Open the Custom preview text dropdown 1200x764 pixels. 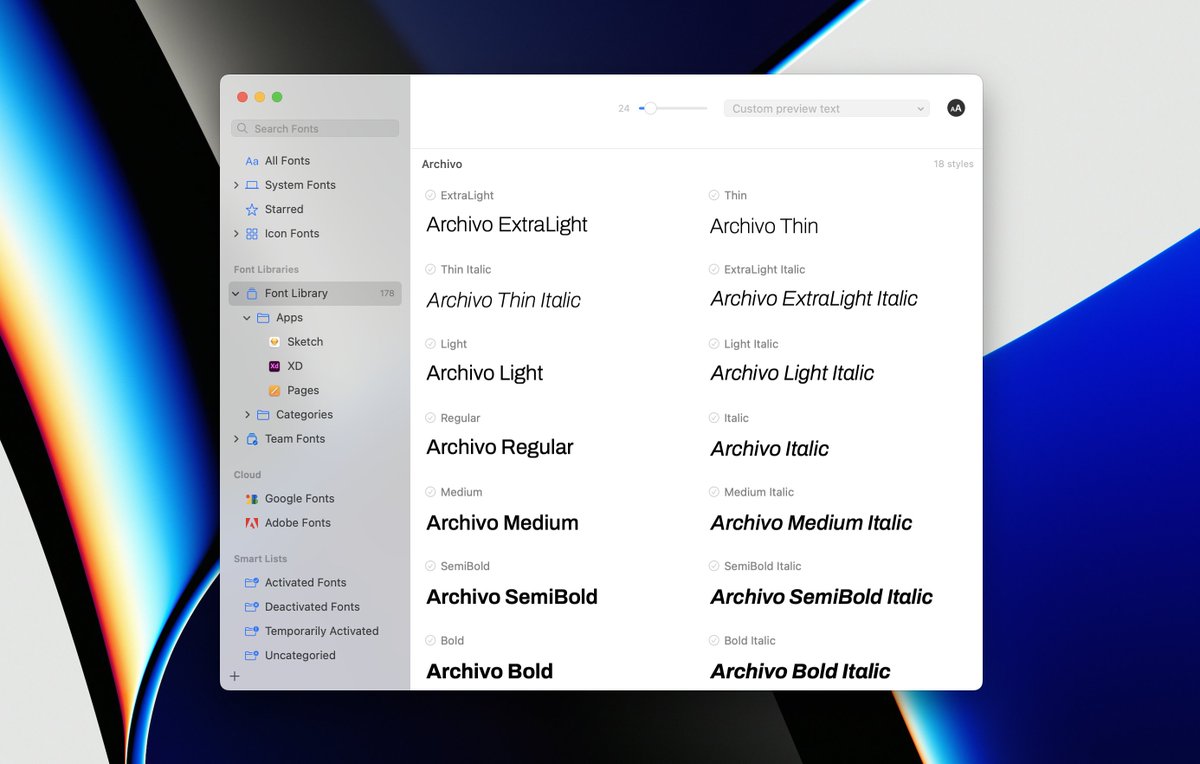coord(826,109)
